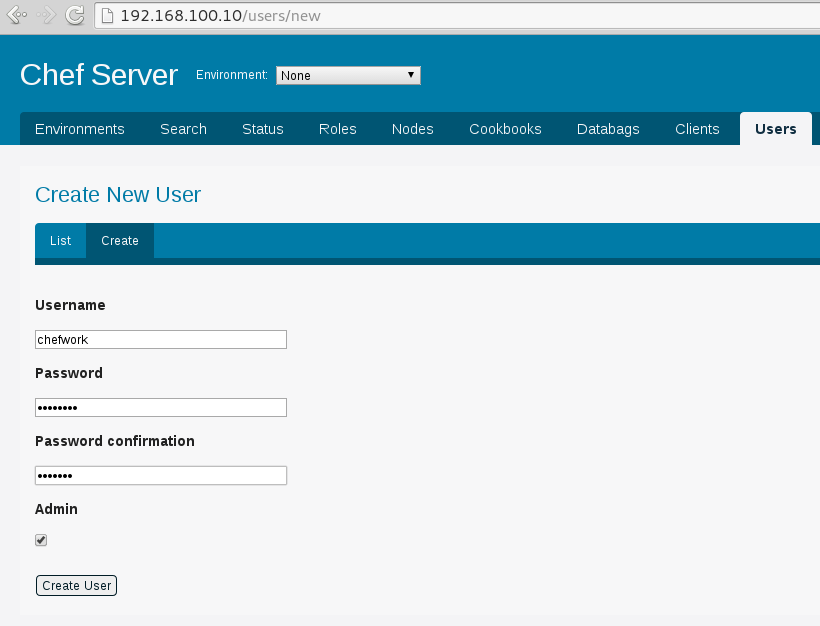The width and height of the screenshot is (820, 626).
Task: Open the Cookbooks tab
Action: tap(505, 129)
